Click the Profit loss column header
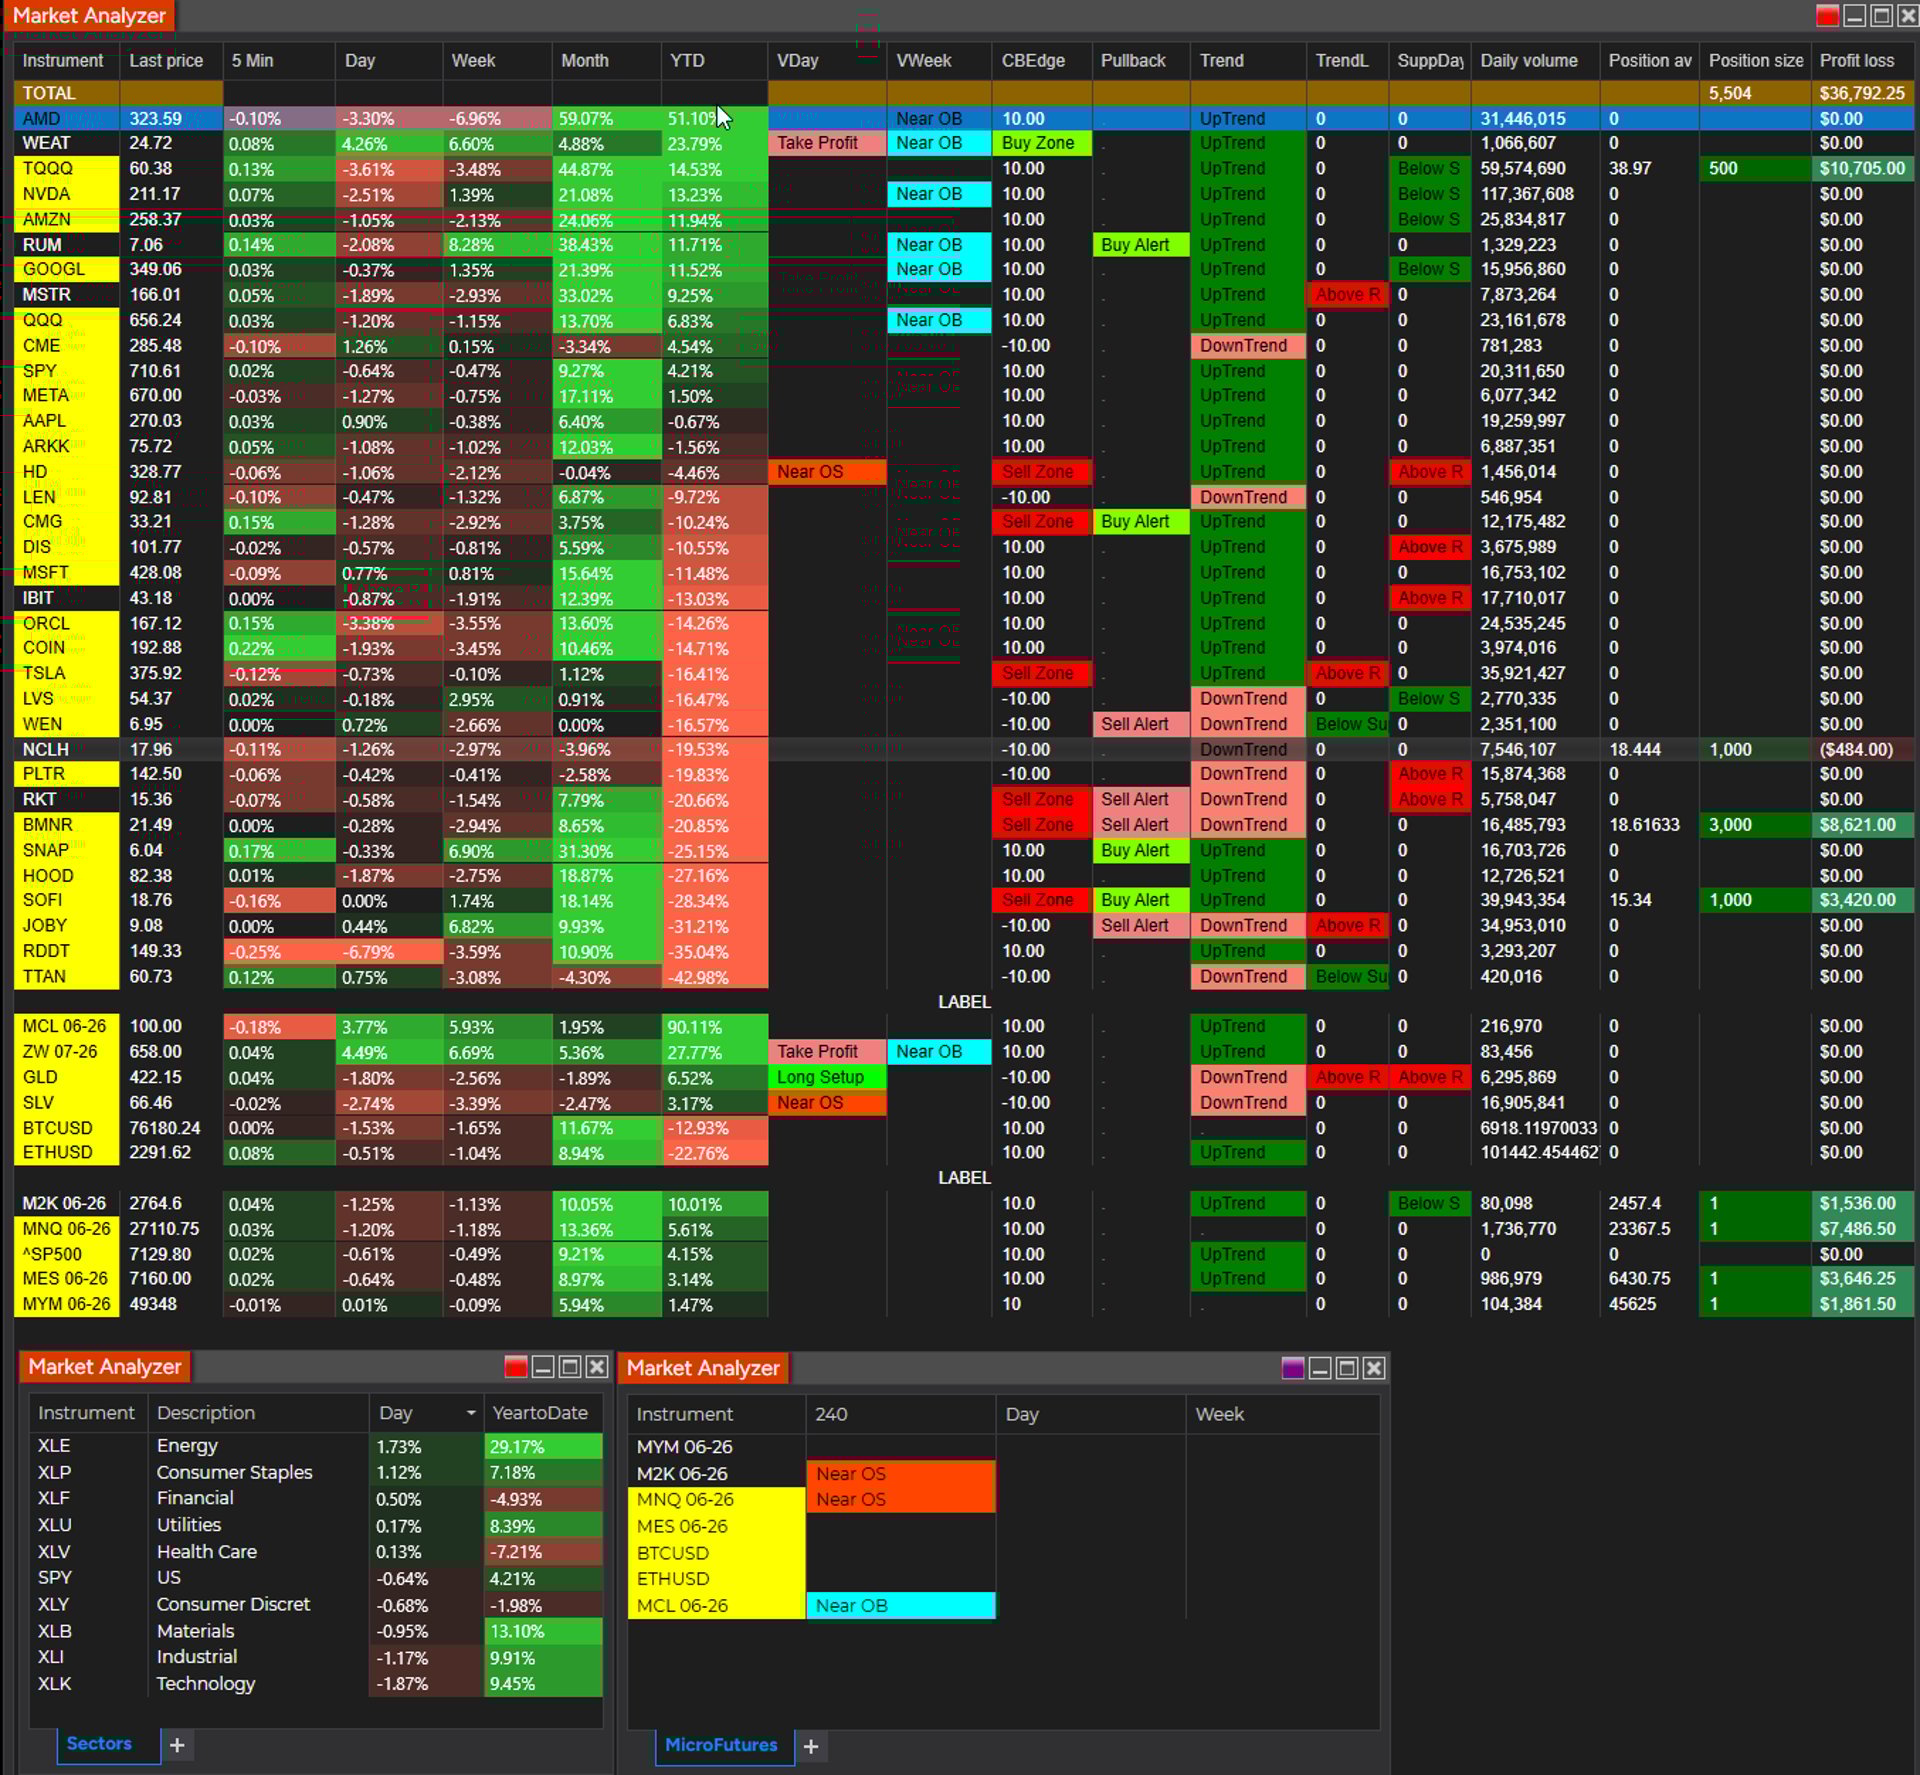 1856,60
